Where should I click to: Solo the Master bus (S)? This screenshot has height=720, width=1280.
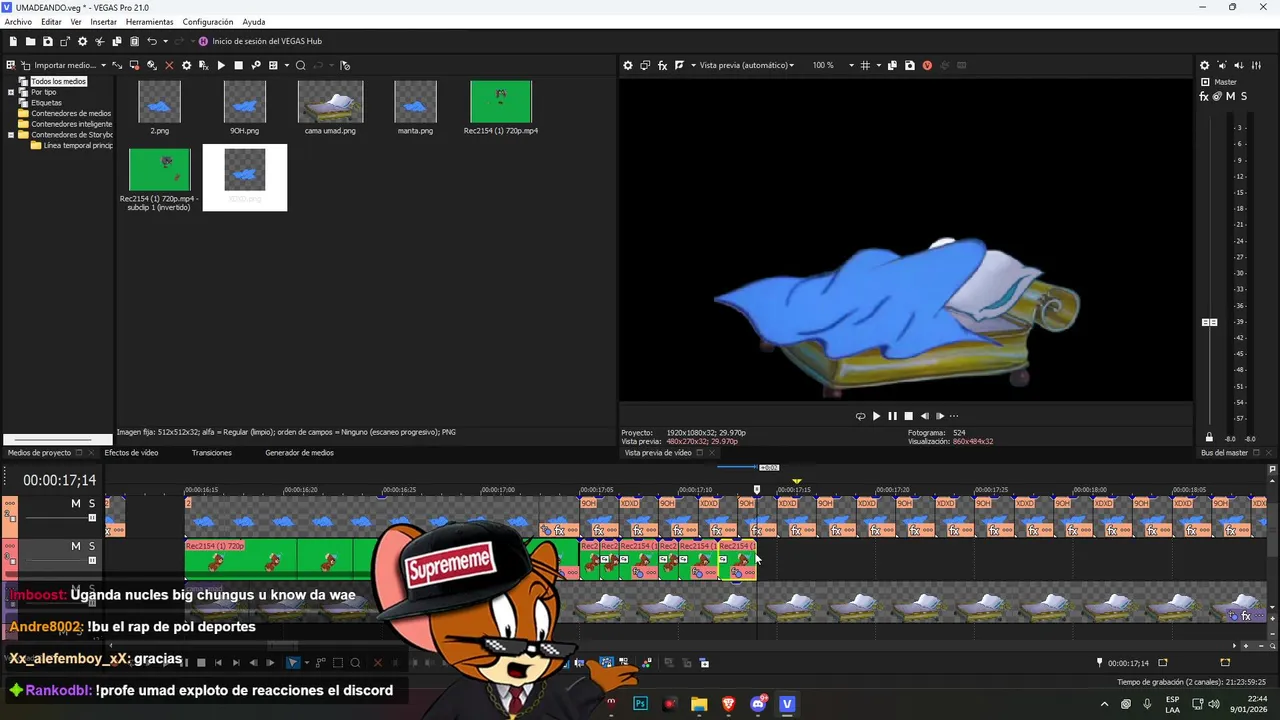click(x=1243, y=96)
